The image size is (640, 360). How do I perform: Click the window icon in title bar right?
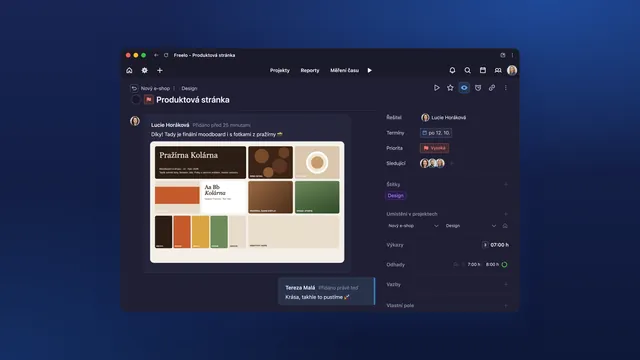(x=503, y=55)
